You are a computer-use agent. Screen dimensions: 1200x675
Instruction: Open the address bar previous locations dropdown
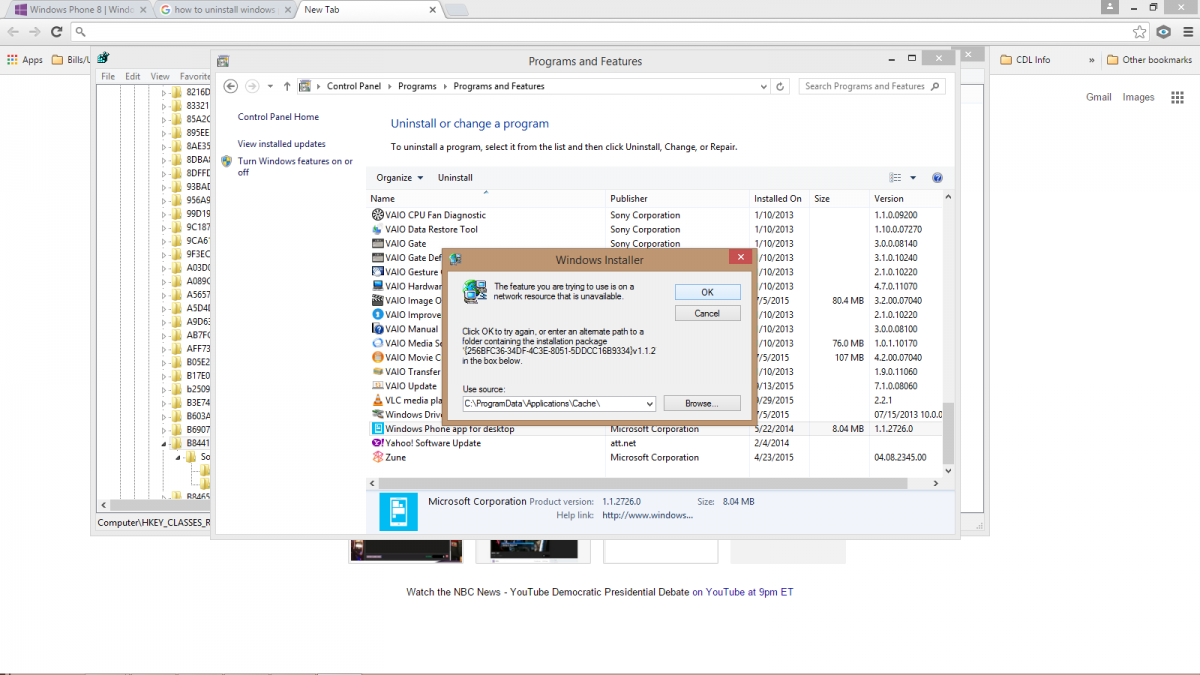click(763, 86)
